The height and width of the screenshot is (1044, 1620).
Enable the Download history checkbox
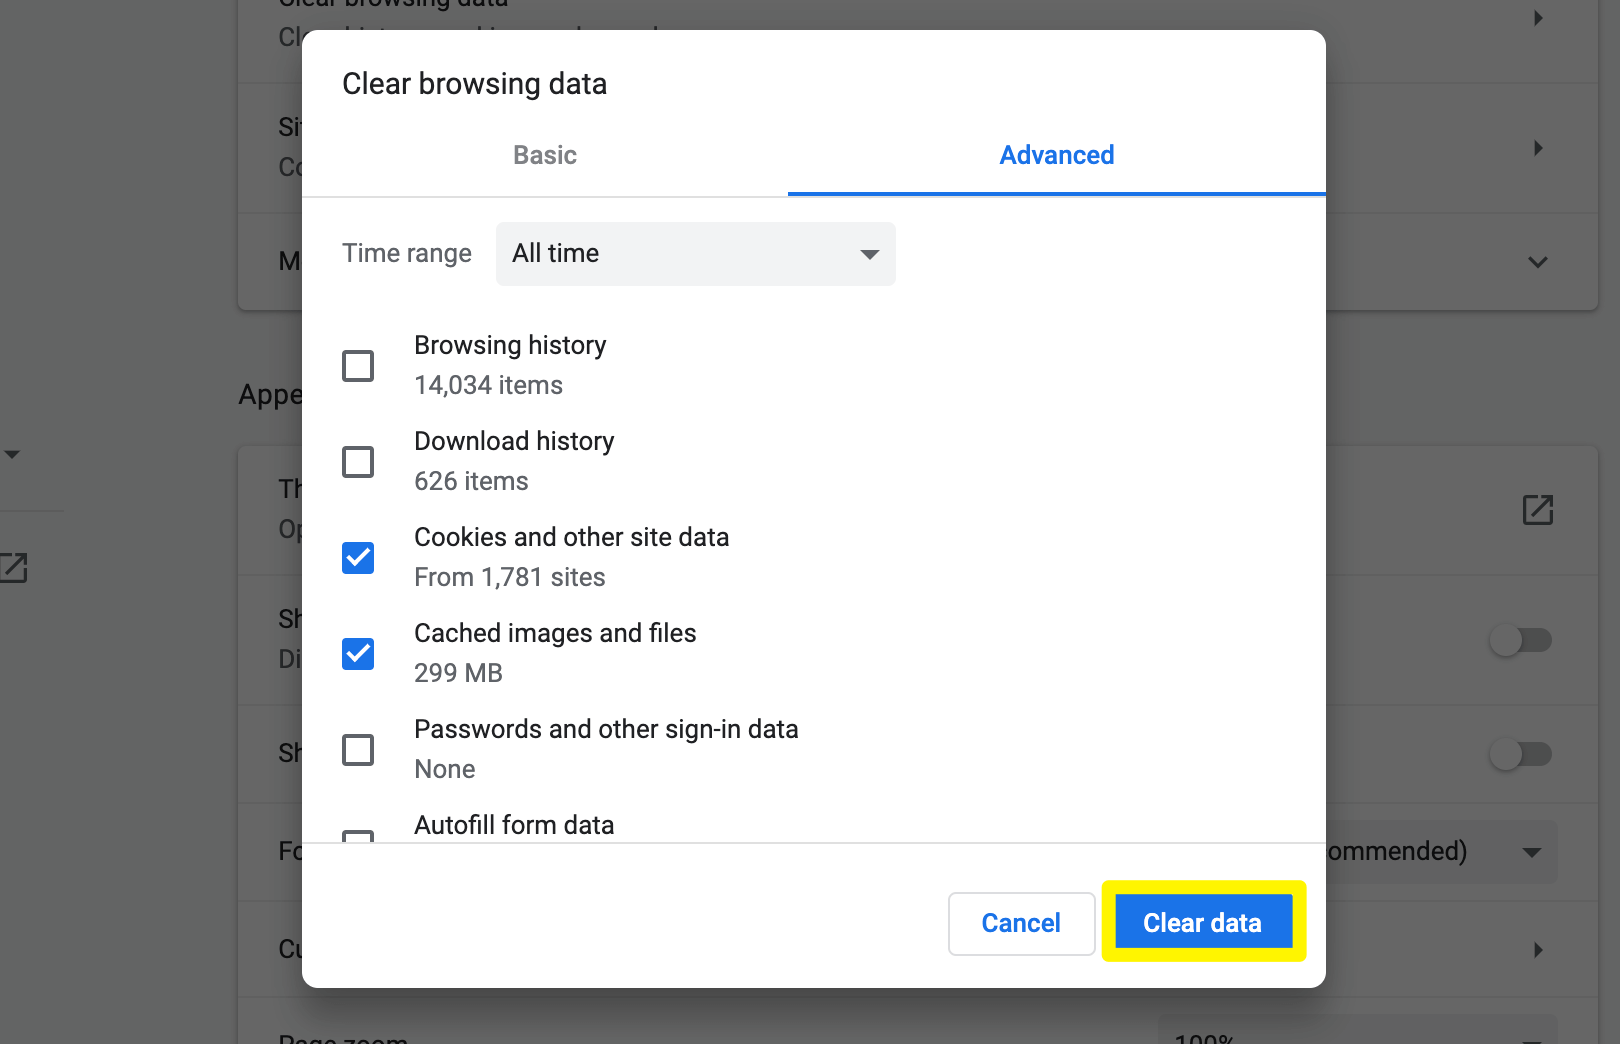tap(358, 462)
